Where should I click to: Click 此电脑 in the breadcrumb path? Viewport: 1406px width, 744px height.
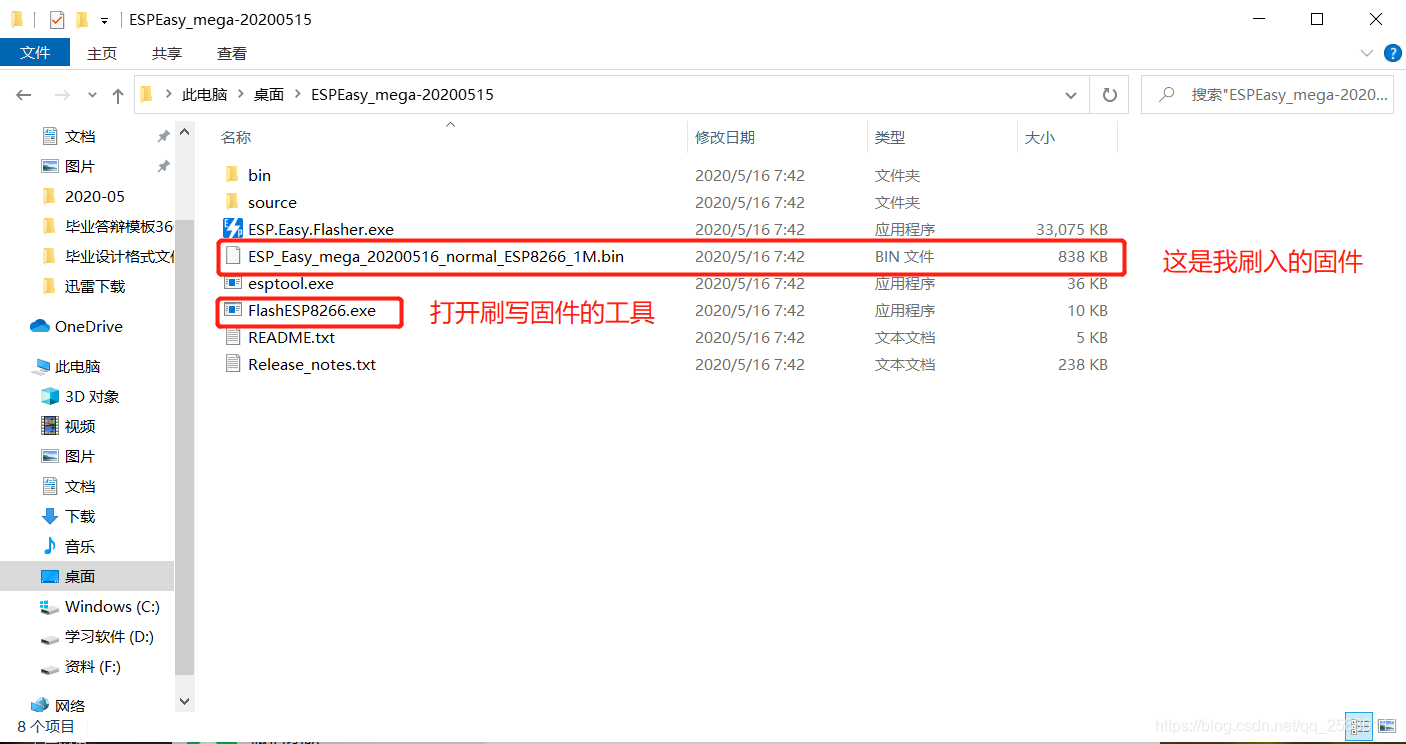coord(204,95)
